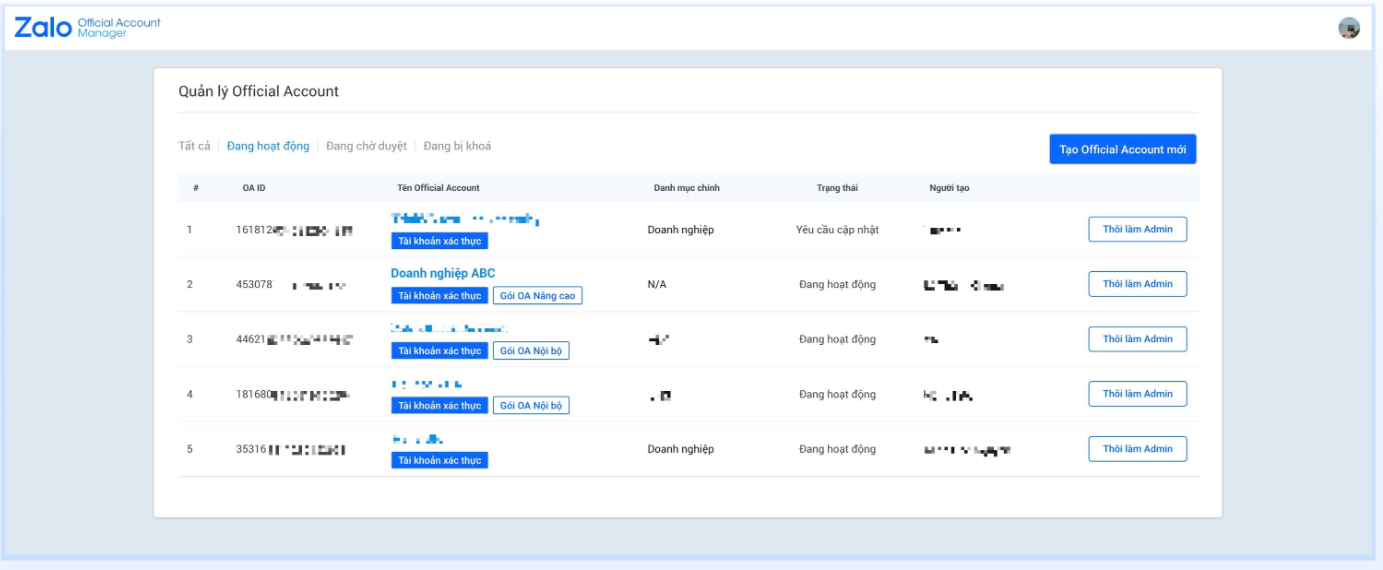The height and width of the screenshot is (570, 1383).
Task: Open the blurred account name in row 5
Action: pyautogui.click(x=417, y=439)
